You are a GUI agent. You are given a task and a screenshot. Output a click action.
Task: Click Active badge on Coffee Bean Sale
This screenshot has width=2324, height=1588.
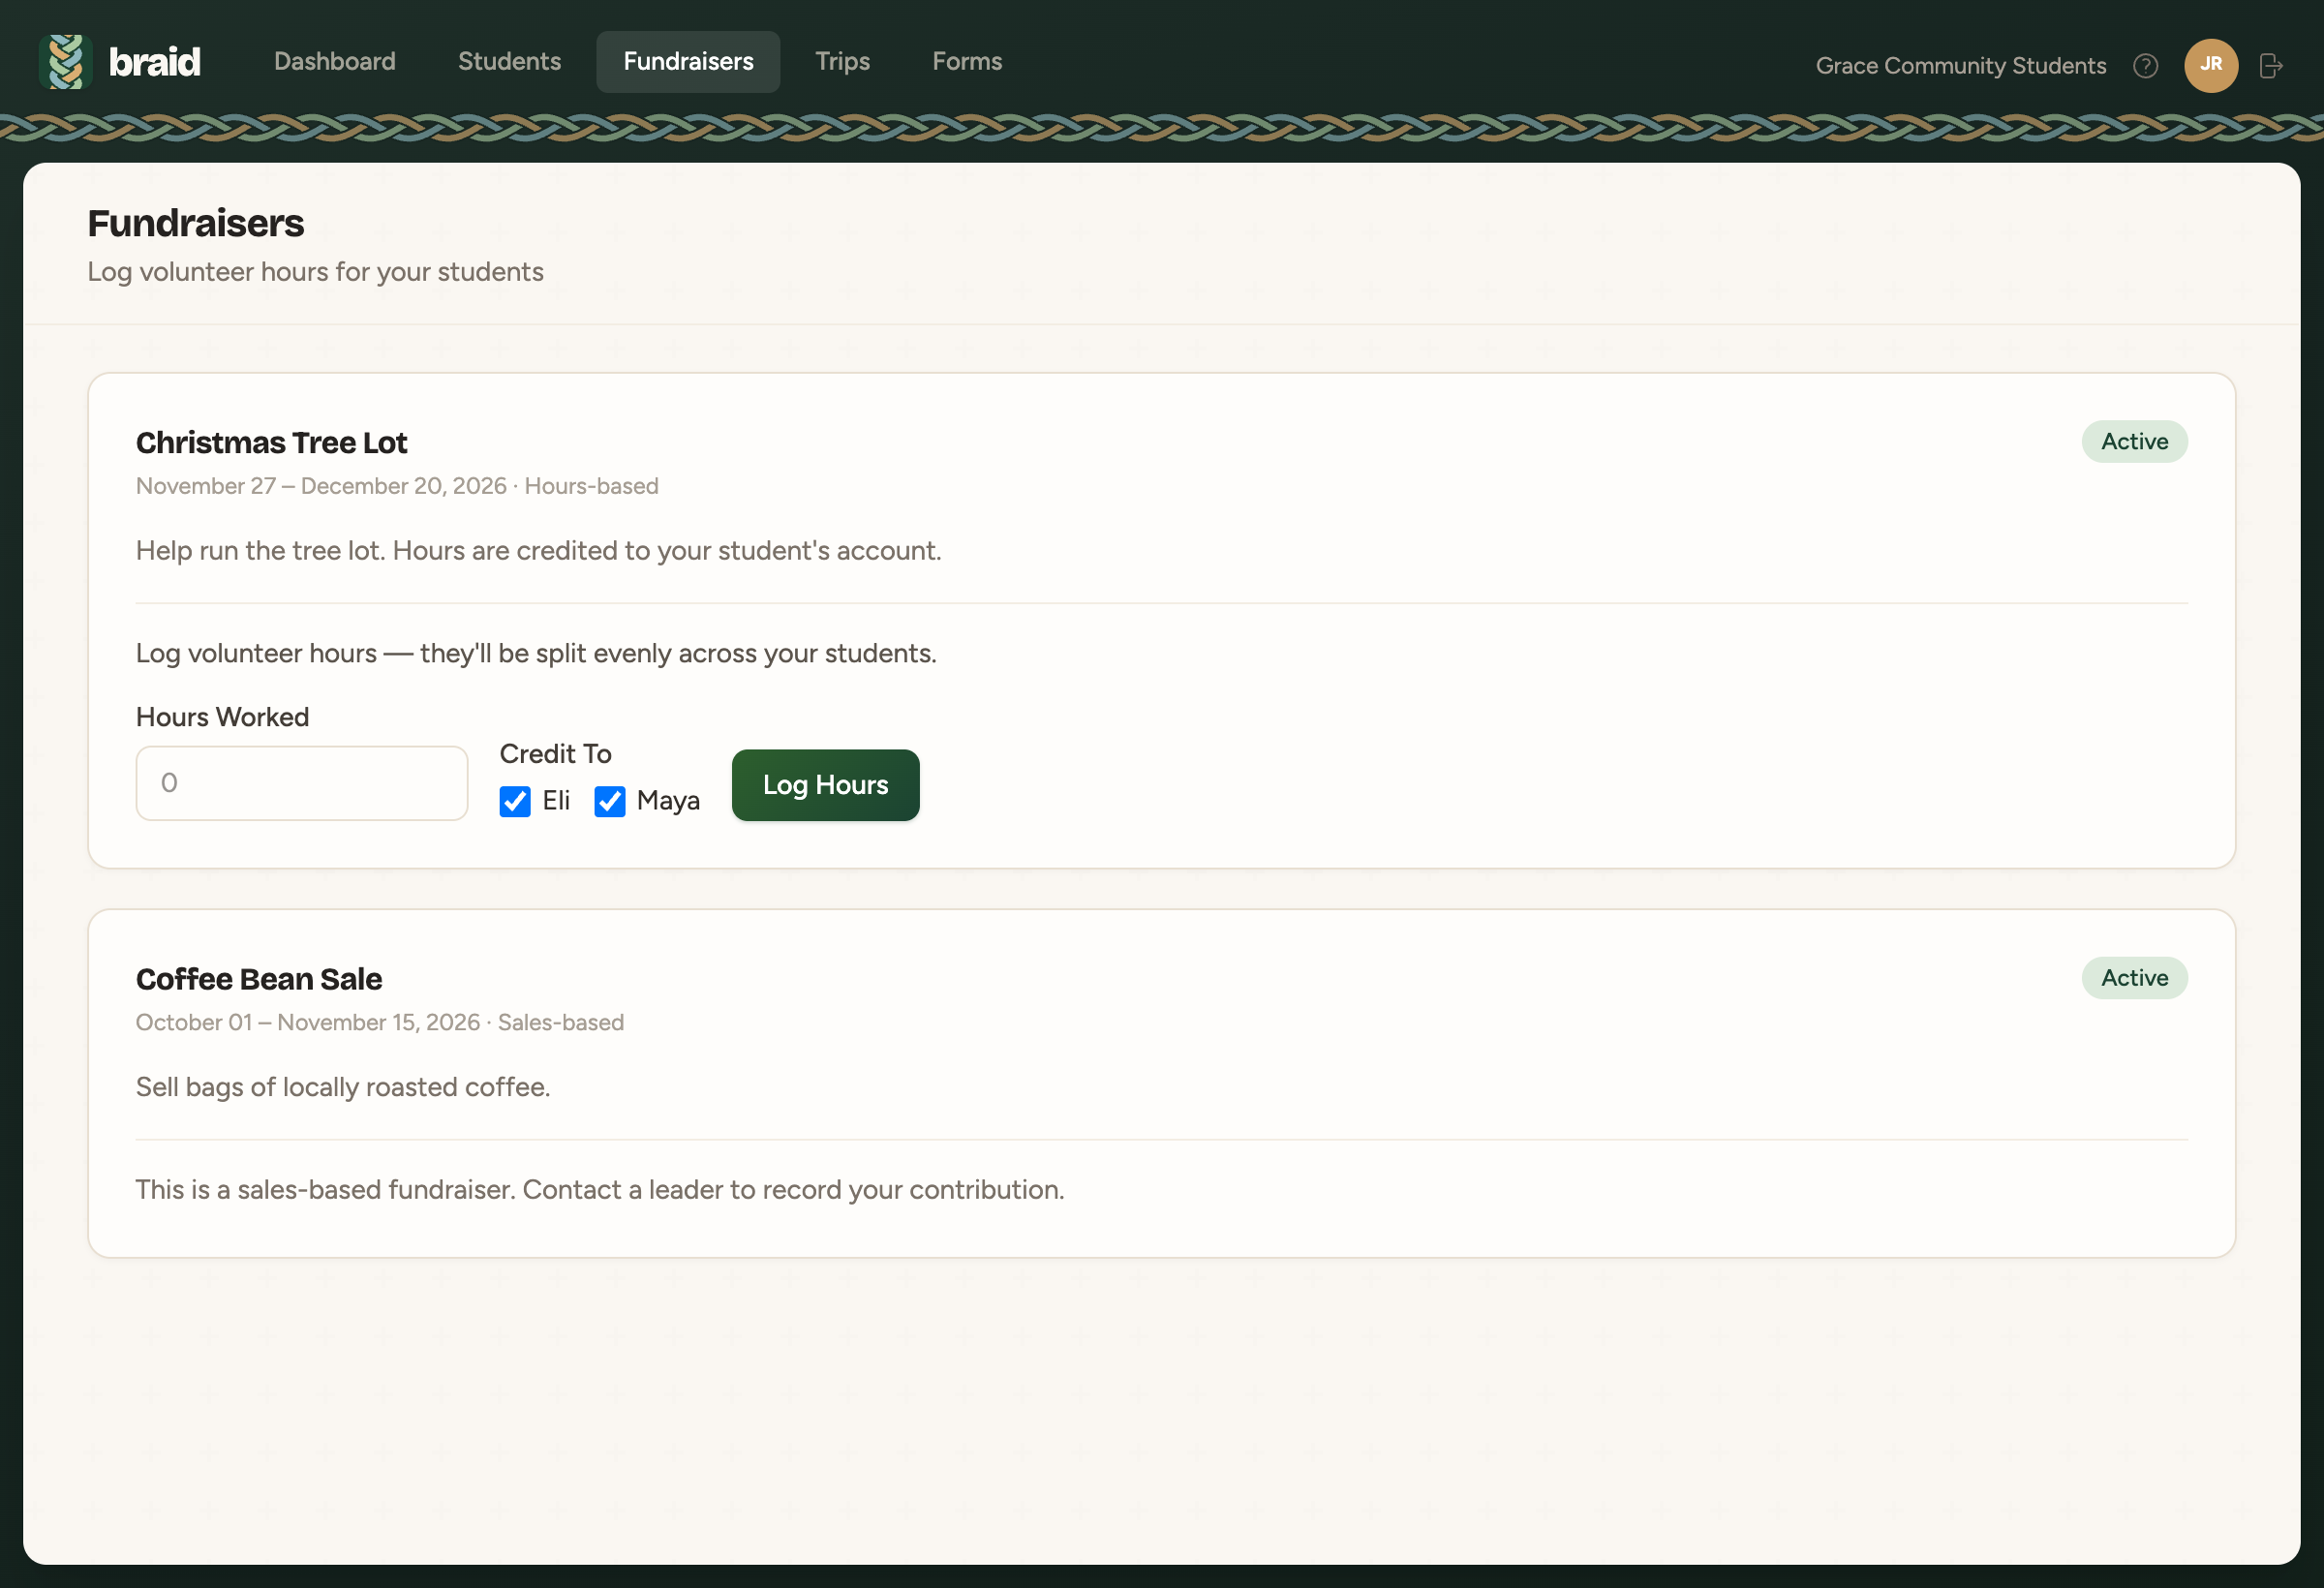click(x=2134, y=978)
